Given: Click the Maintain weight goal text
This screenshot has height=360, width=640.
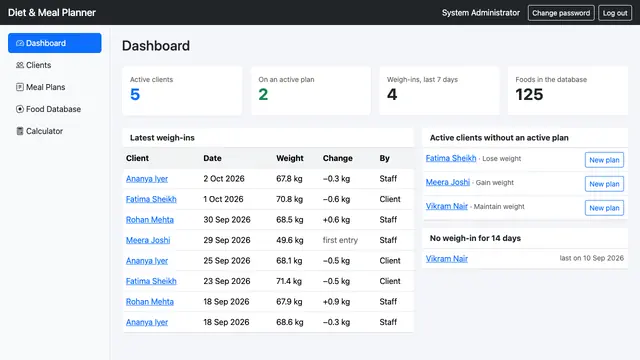Looking at the screenshot, I should pyautogui.click(x=499, y=207).
